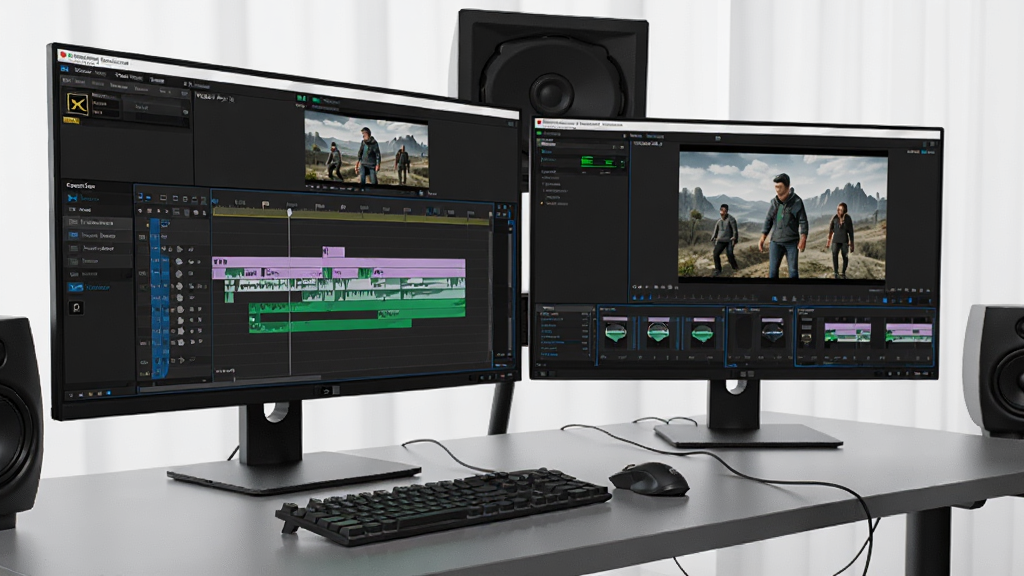The image size is (1024, 576).
Task: Open the second green bowl thumbnail
Action: click(x=658, y=330)
